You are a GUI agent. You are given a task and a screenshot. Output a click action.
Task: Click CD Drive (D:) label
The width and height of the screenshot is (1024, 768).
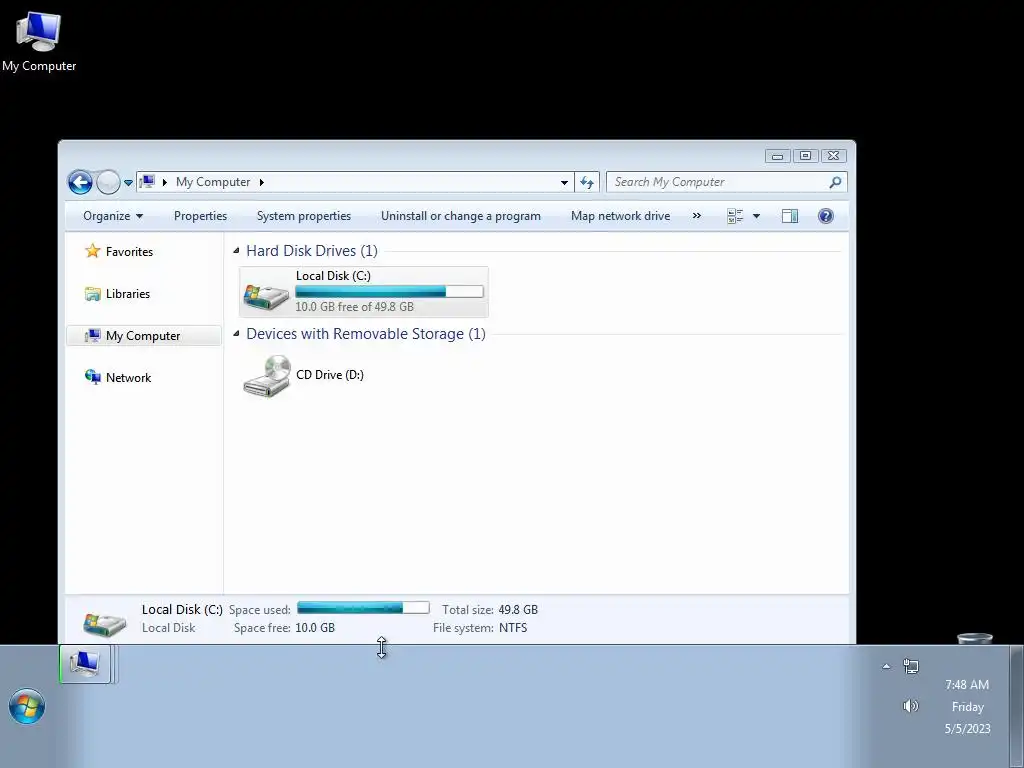[x=330, y=375]
